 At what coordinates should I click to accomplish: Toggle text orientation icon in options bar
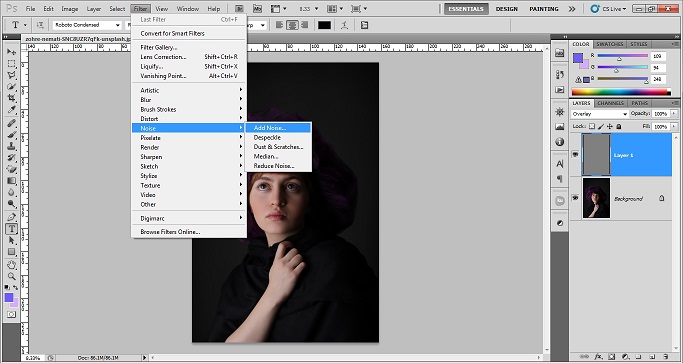[x=40, y=25]
